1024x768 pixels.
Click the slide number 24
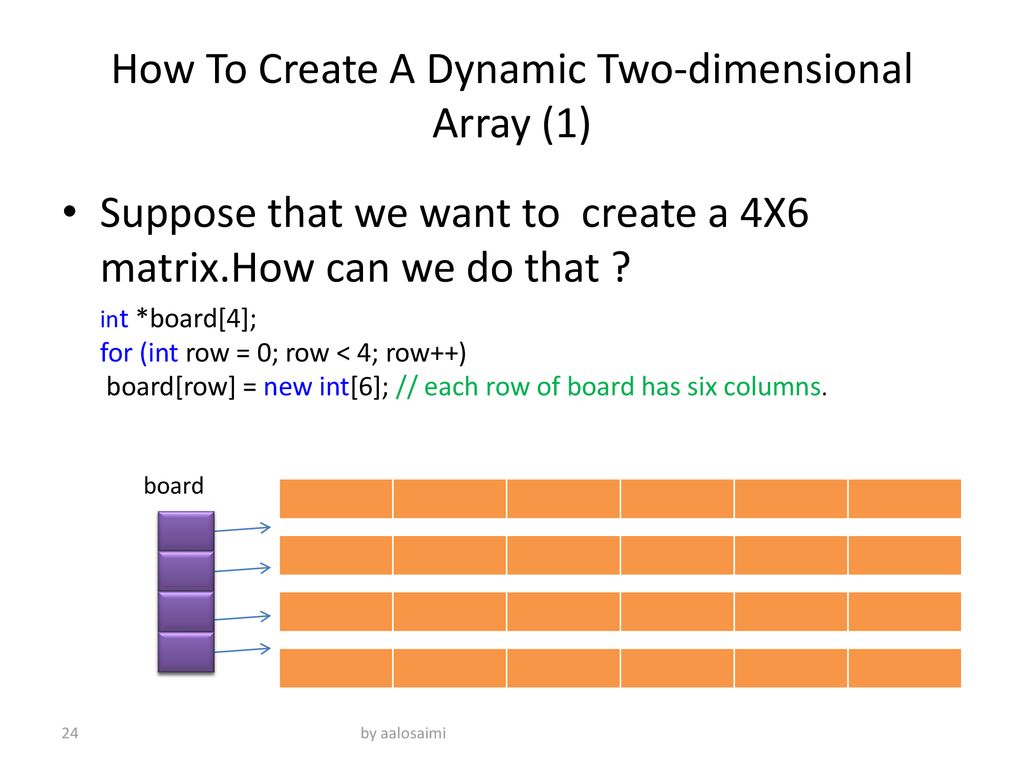tap(70, 733)
